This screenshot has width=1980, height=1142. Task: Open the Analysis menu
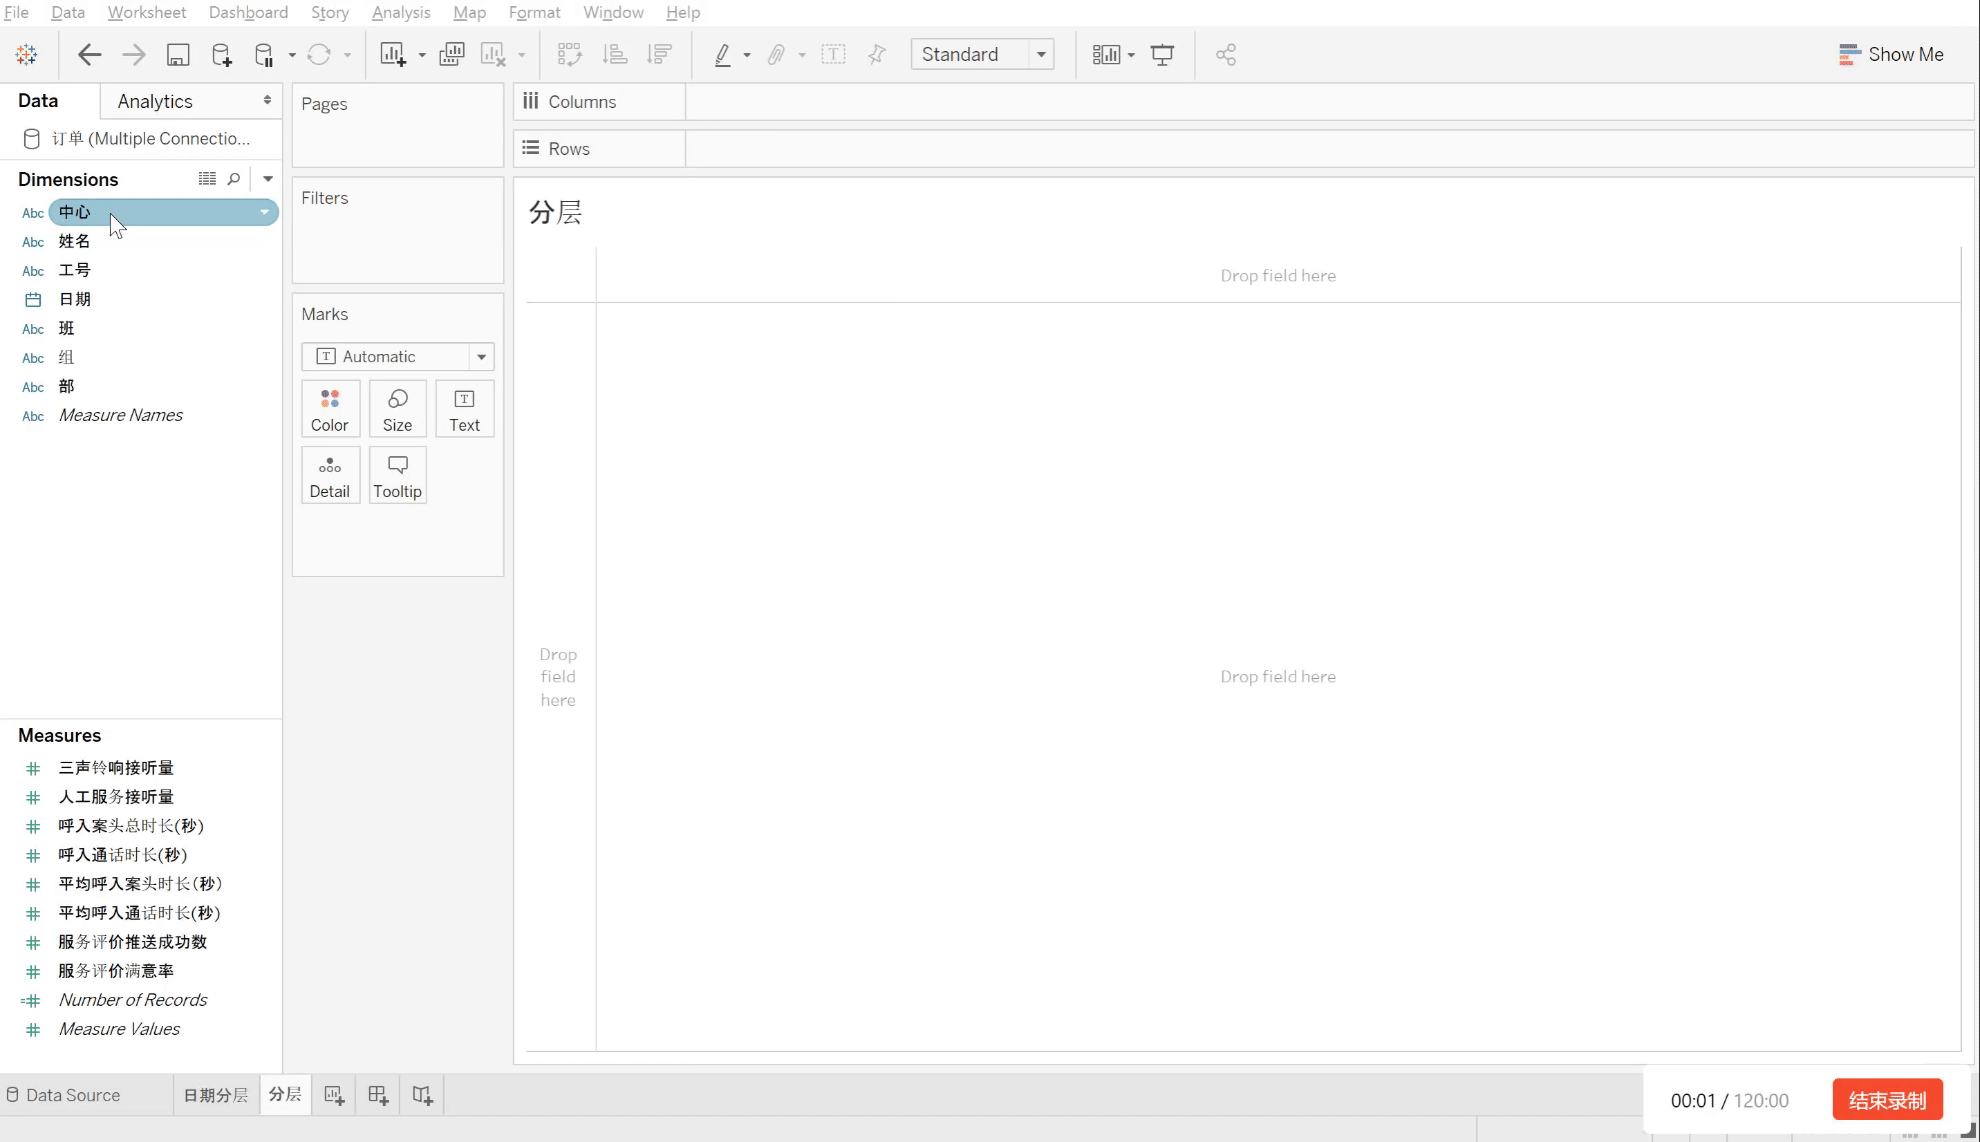(x=400, y=12)
